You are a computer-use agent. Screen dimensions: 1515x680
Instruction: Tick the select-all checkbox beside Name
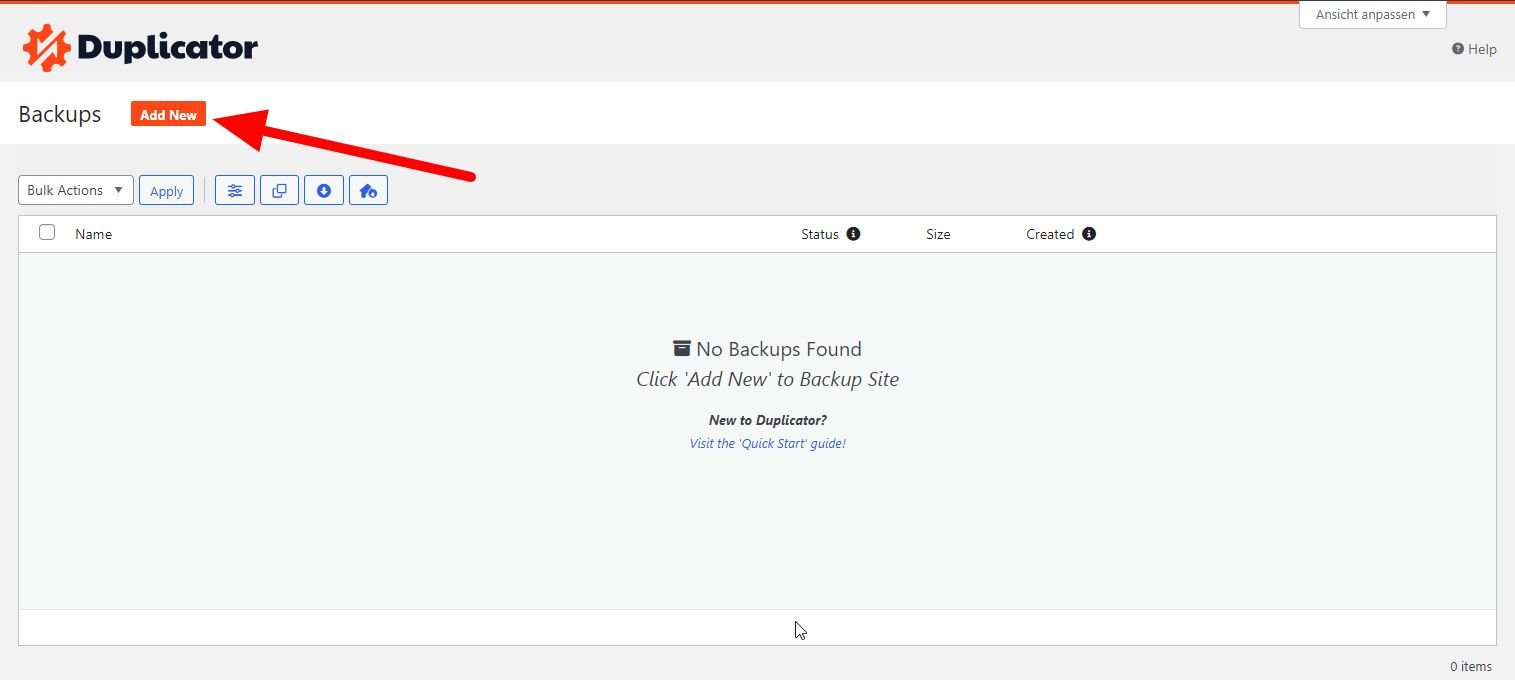point(47,233)
